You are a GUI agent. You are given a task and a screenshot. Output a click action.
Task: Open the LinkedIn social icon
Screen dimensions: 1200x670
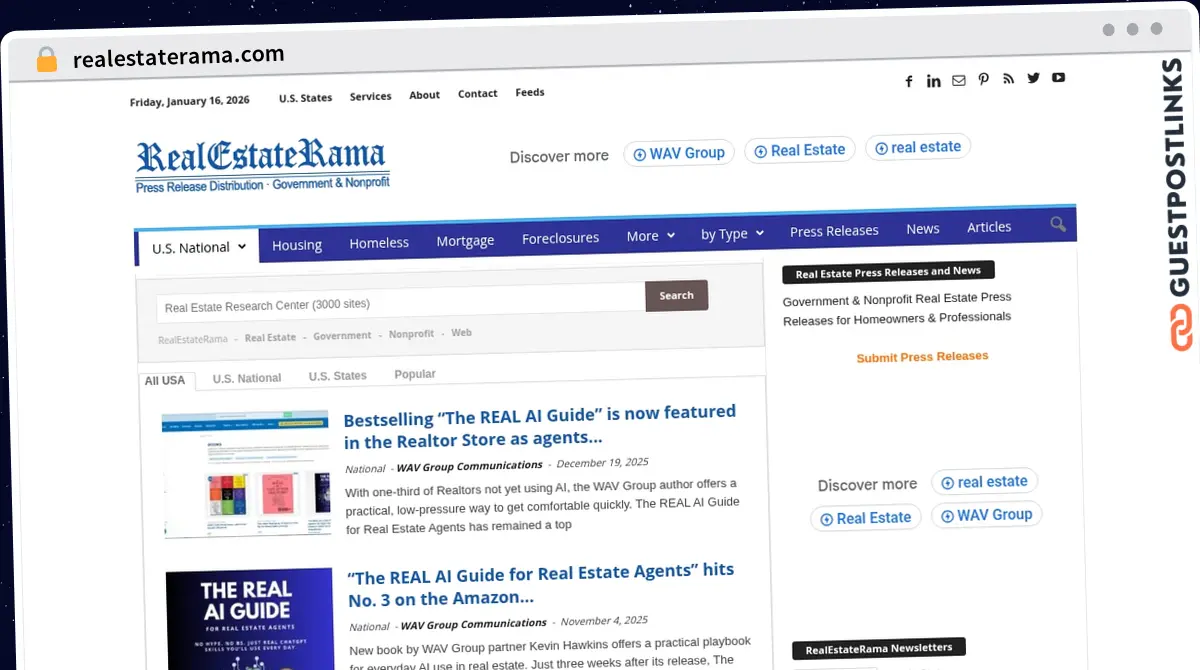[x=933, y=81]
